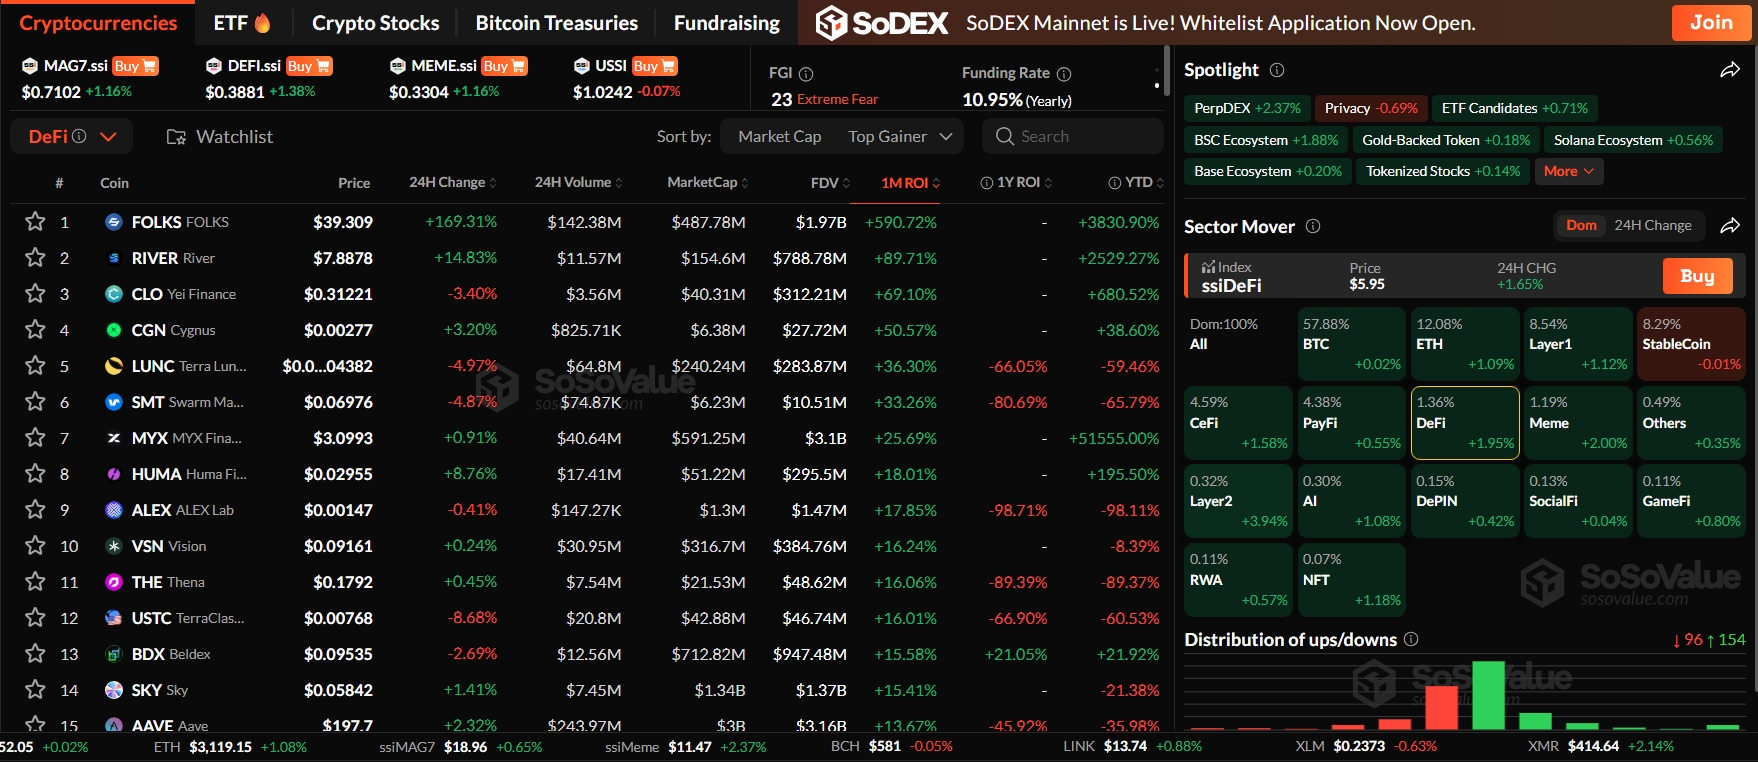Screen dimensions: 1758x762
Task: Click the share icon for Sector Mover
Action: pyautogui.click(x=1729, y=226)
